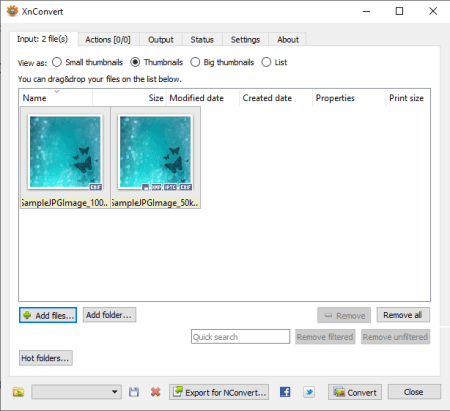Click SampleJPGImage_100.. file name label
The width and height of the screenshot is (450, 411).
pyautogui.click(x=65, y=203)
